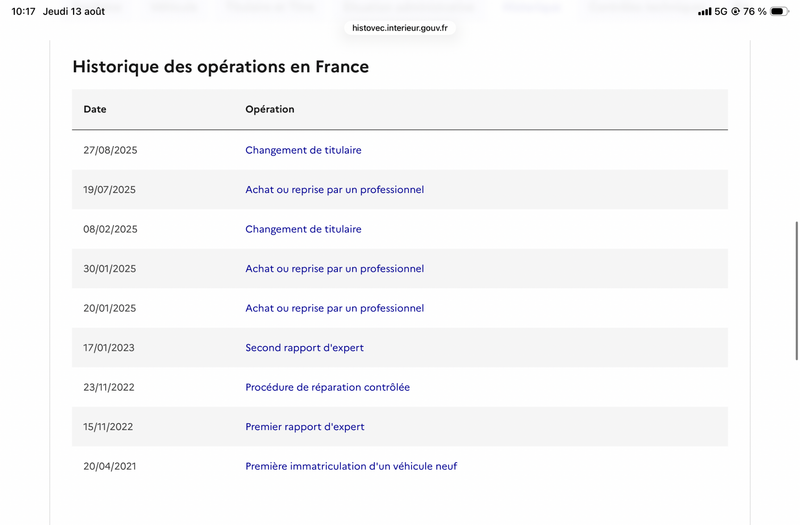Select the date 19/07/2025

[109, 190]
